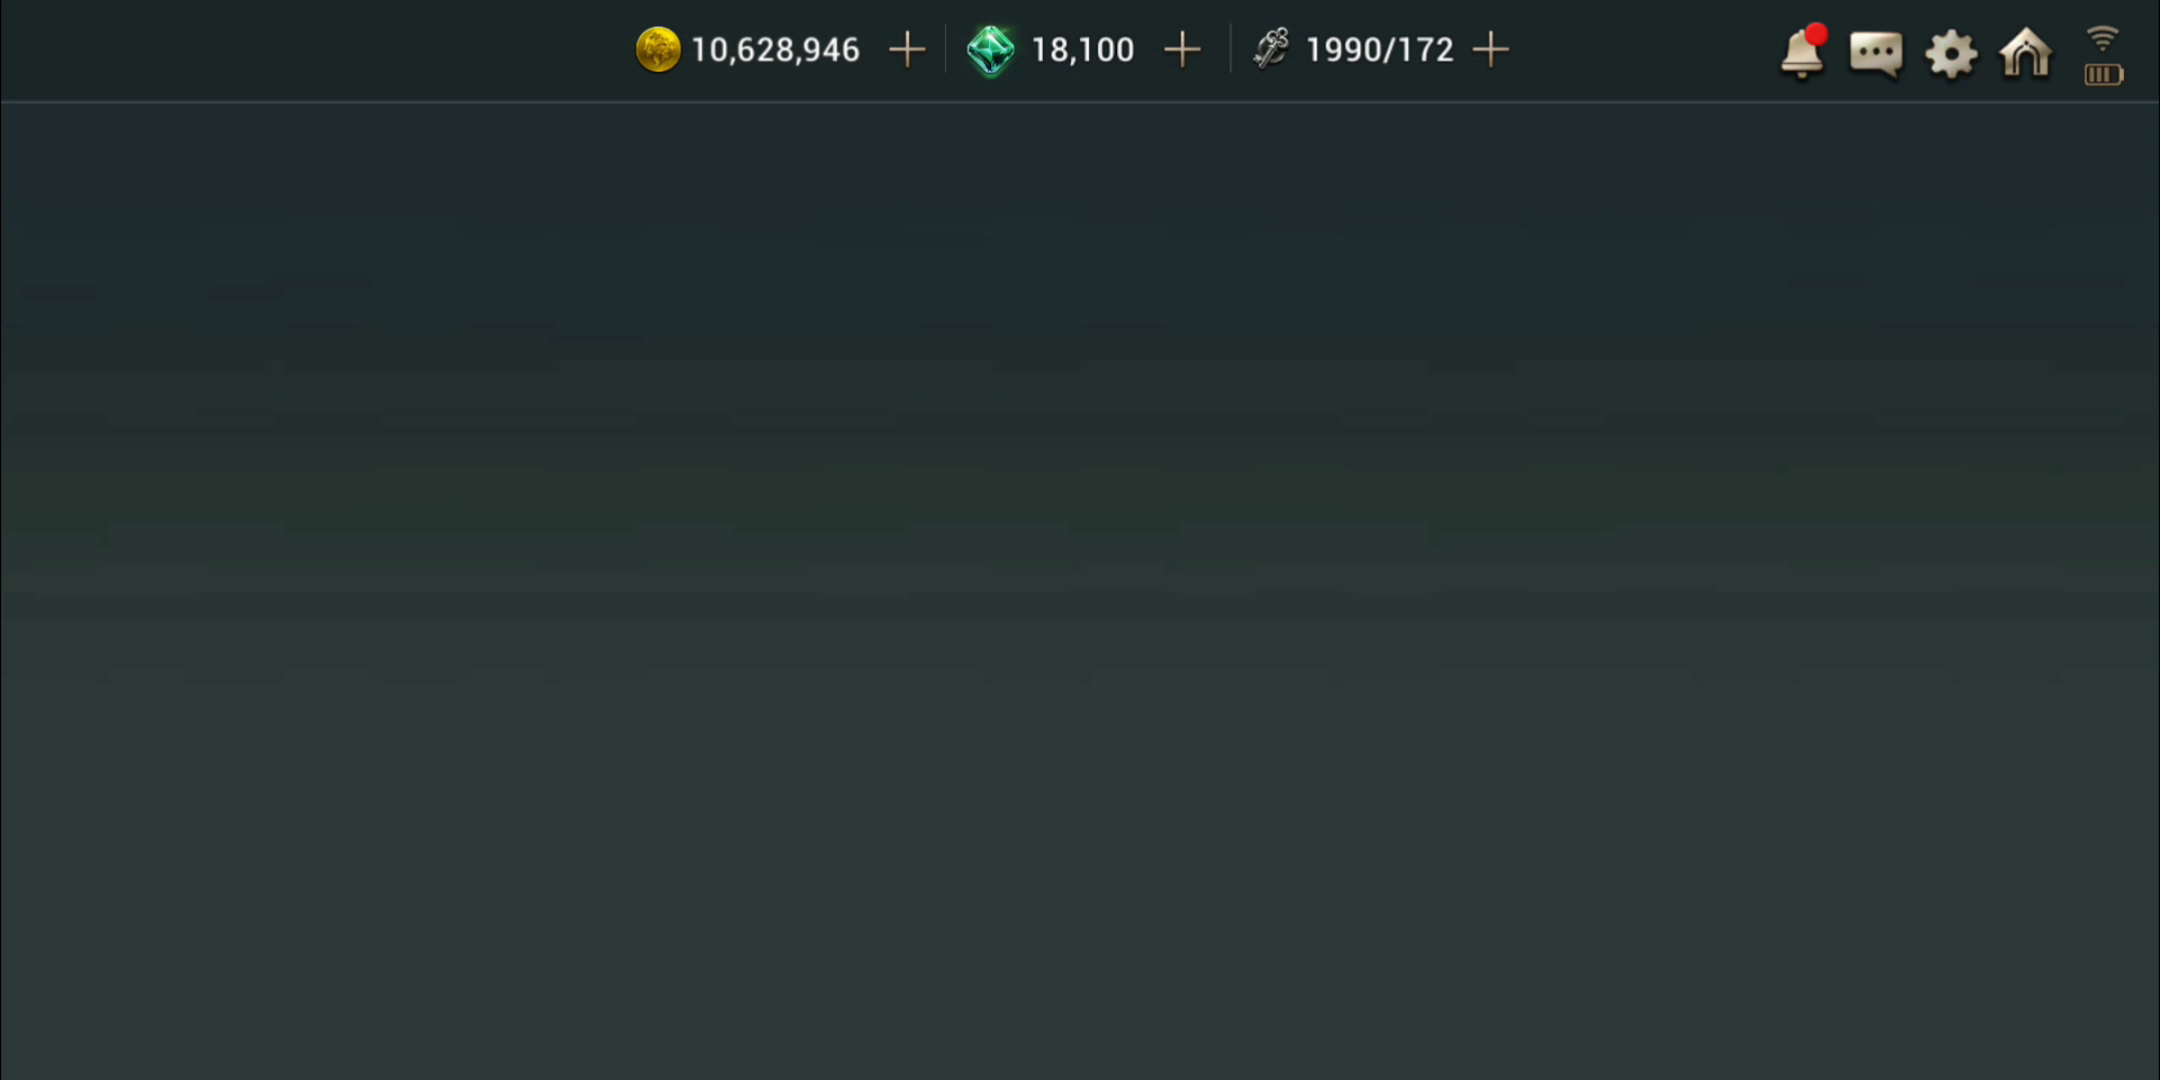Check the Wi-Fi signal indicator
Image resolution: width=2160 pixels, height=1080 pixels.
(x=2103, y=38)
